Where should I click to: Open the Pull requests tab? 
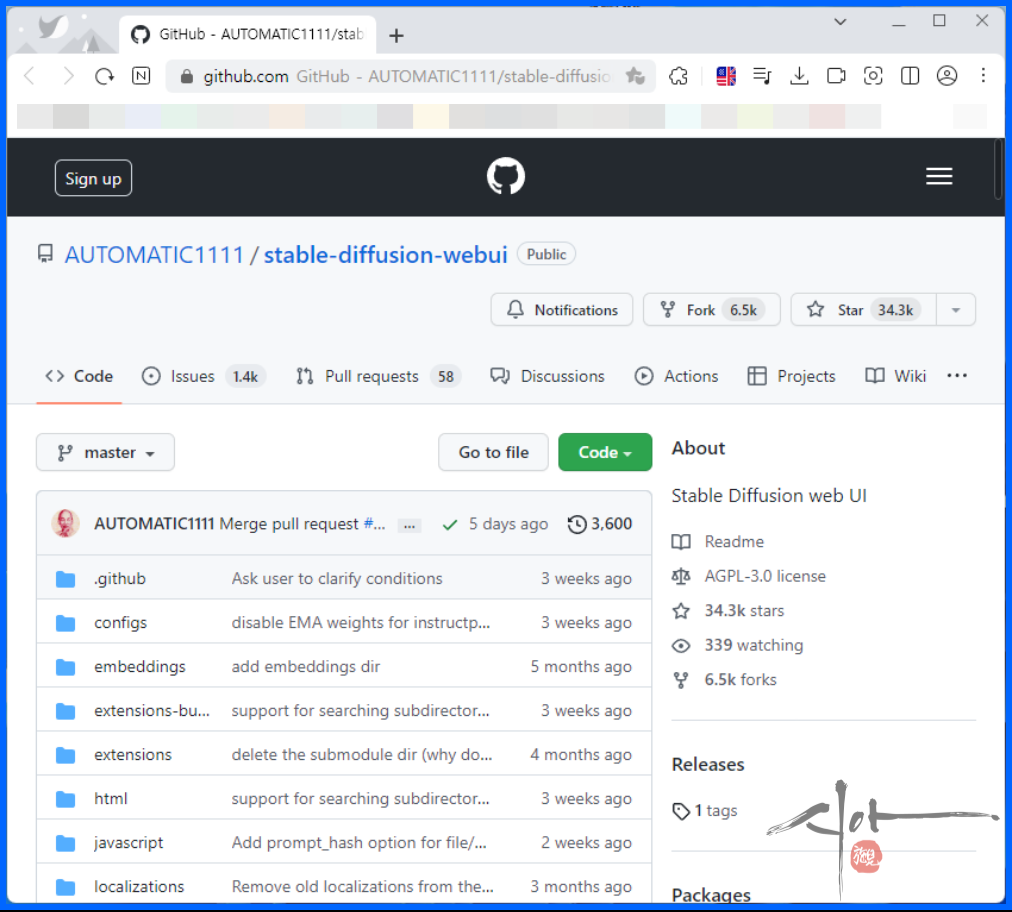[378, 376]
